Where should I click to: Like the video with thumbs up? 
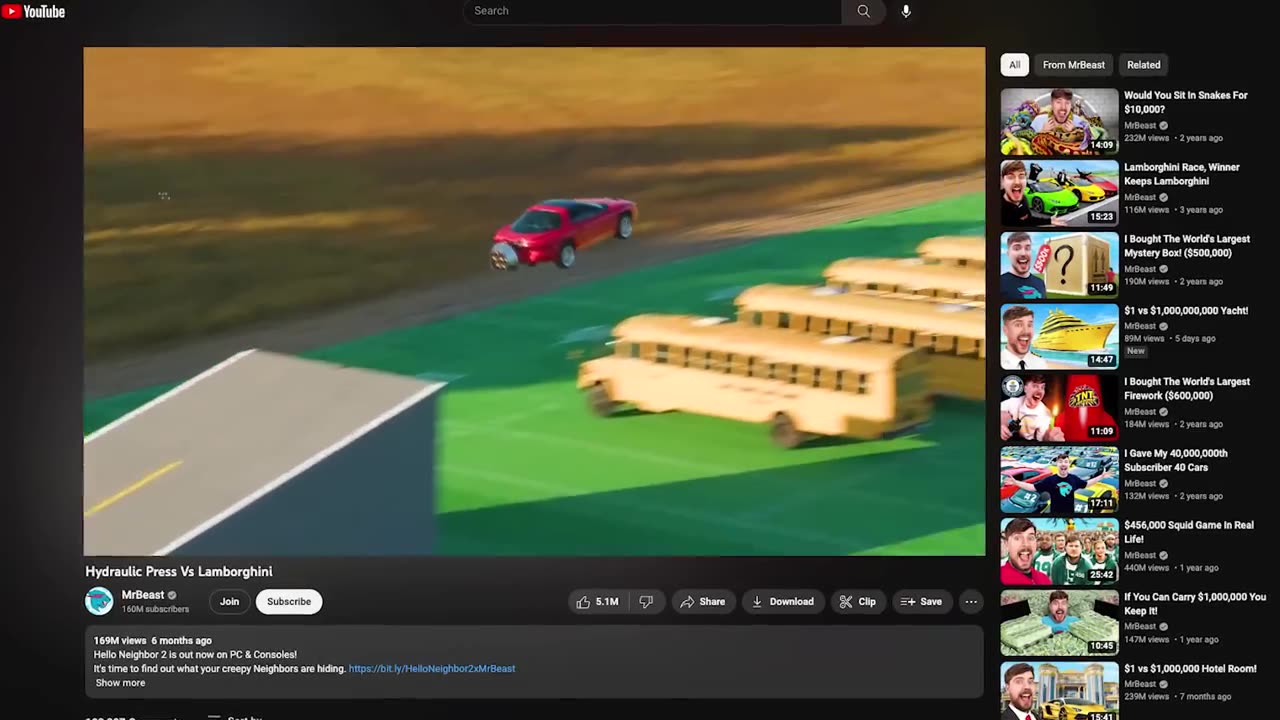597,602
